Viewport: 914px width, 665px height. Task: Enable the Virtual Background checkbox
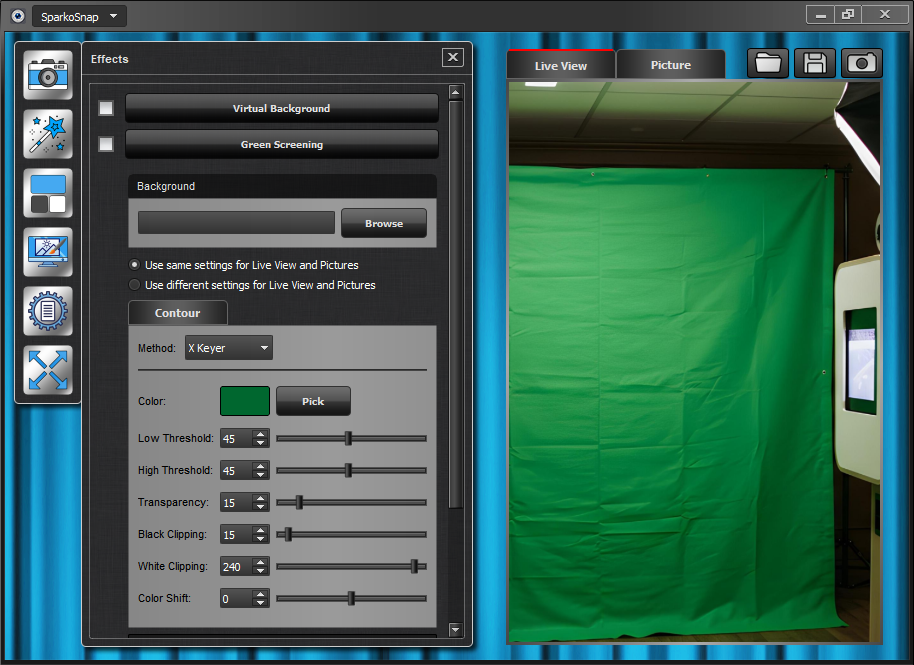click(x=106, y=108)
